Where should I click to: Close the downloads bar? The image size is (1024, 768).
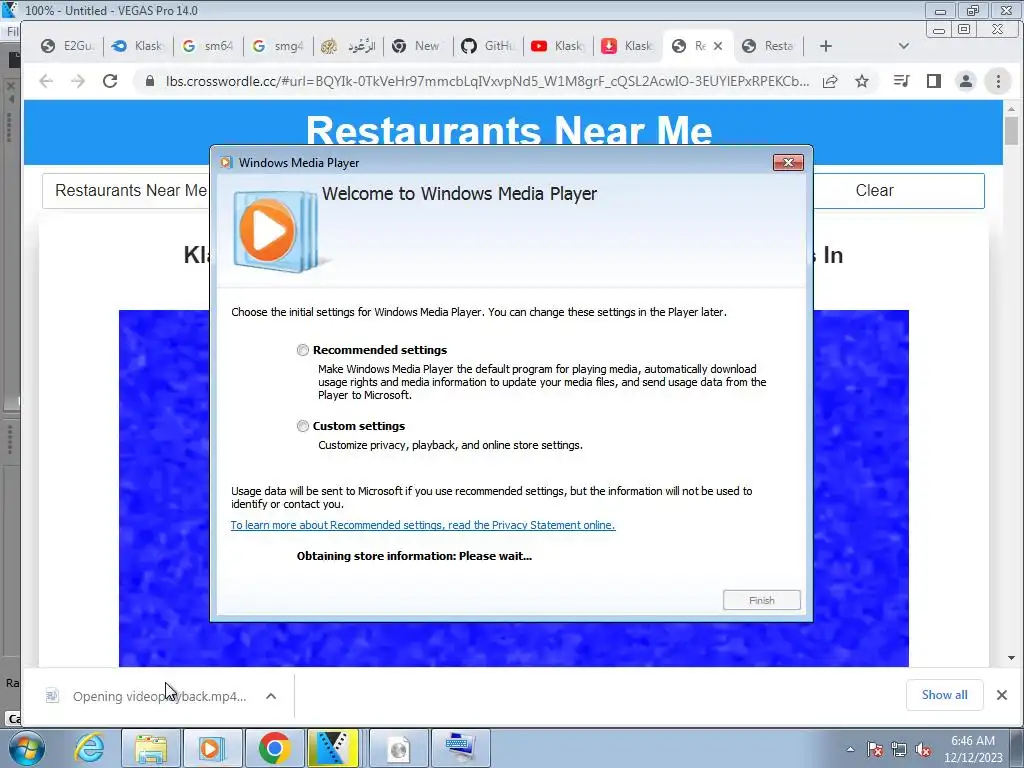pos(1002,695)
